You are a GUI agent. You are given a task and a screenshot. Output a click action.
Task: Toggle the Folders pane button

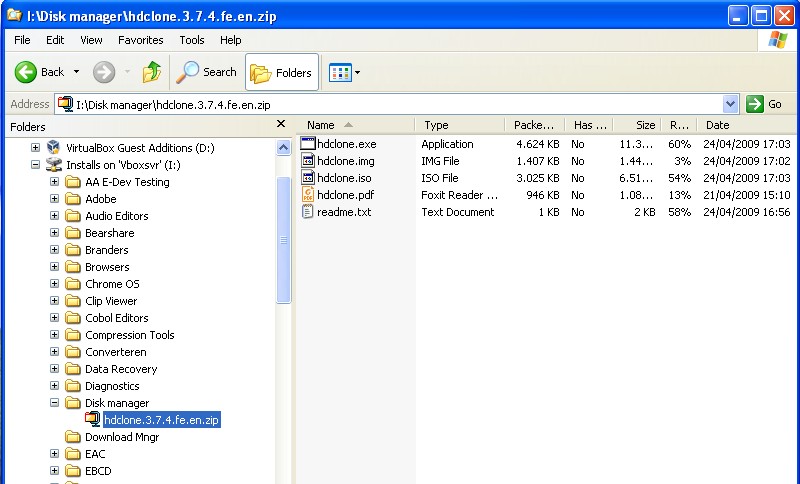[x=282, y=72]
